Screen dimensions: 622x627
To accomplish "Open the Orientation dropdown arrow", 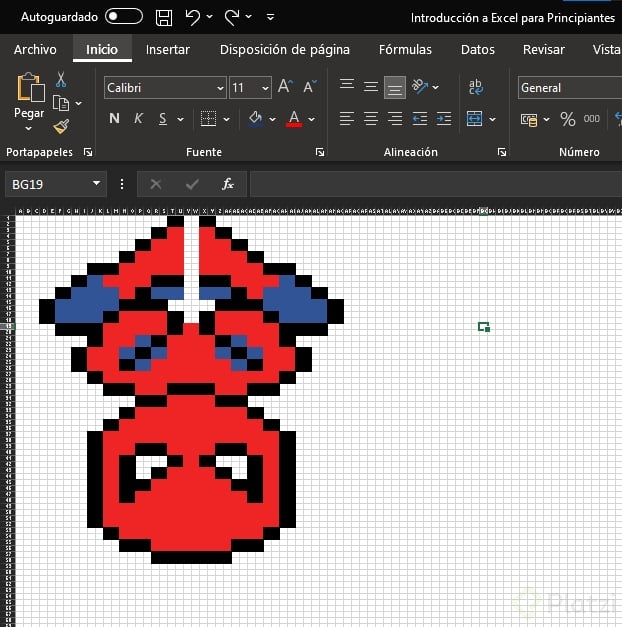I will (x=436, y=87).
